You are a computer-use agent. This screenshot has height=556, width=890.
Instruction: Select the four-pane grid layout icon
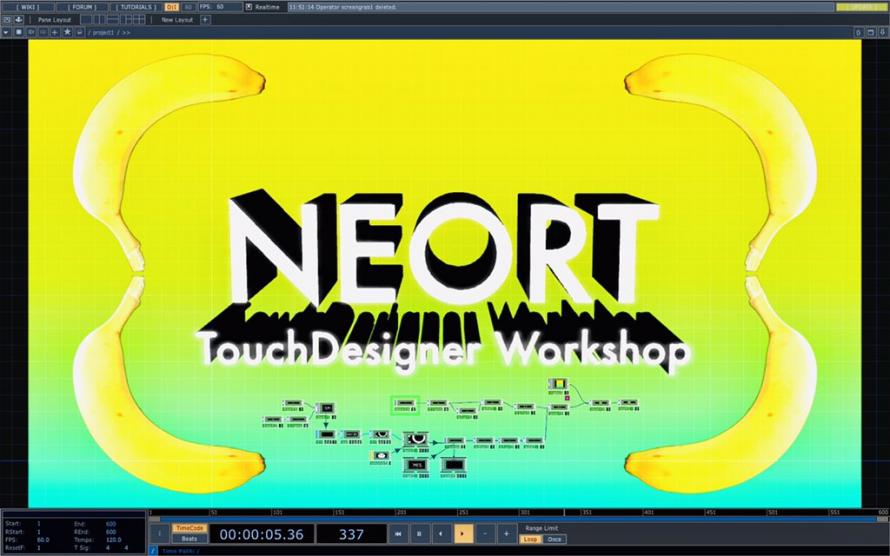click(139, 20)
